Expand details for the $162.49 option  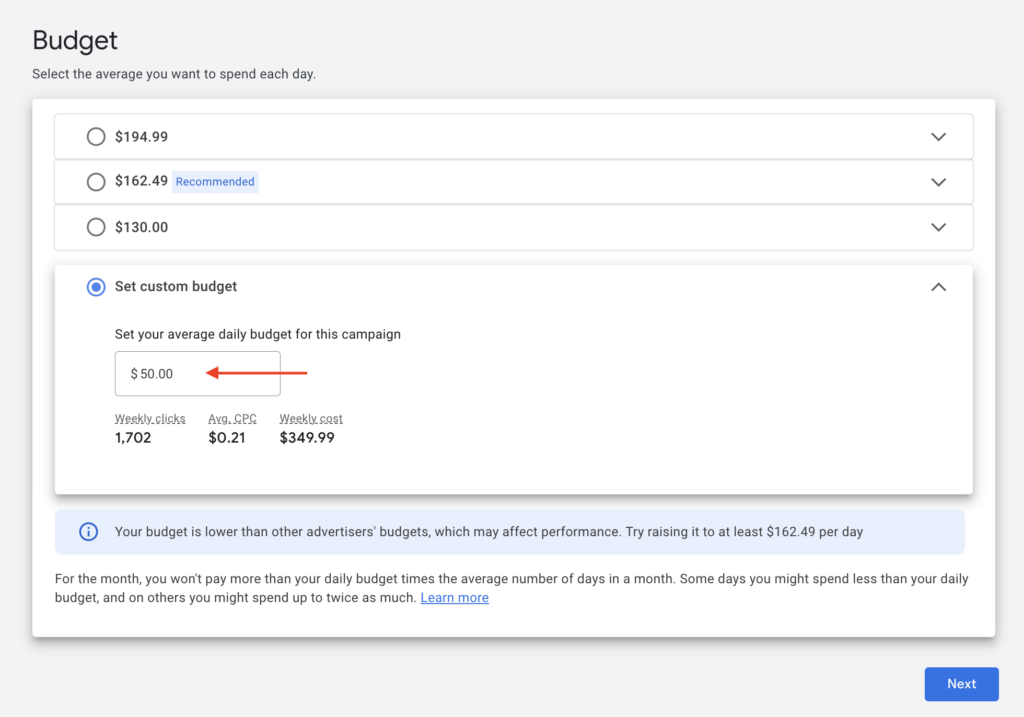[938, 182]
